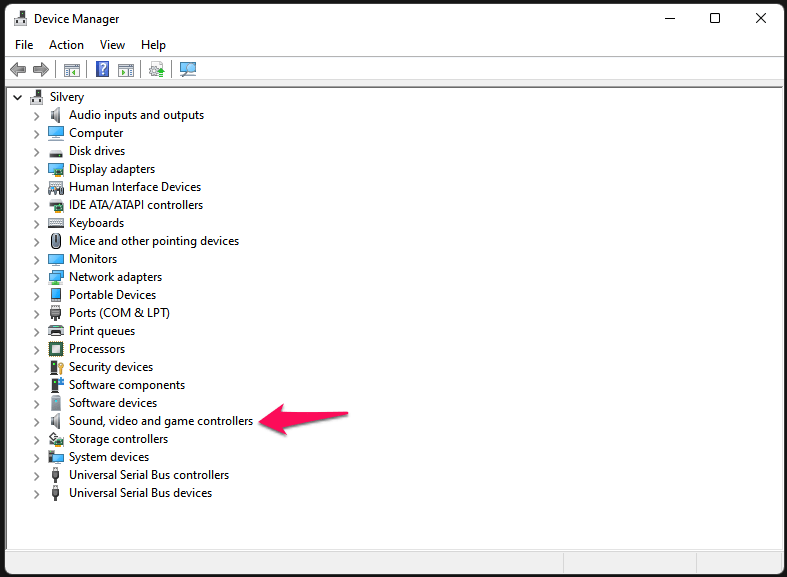Image resolution: width=787 pixels, height=577 pixels.
Task: Select the Computer category label
Action: [96, 133]
